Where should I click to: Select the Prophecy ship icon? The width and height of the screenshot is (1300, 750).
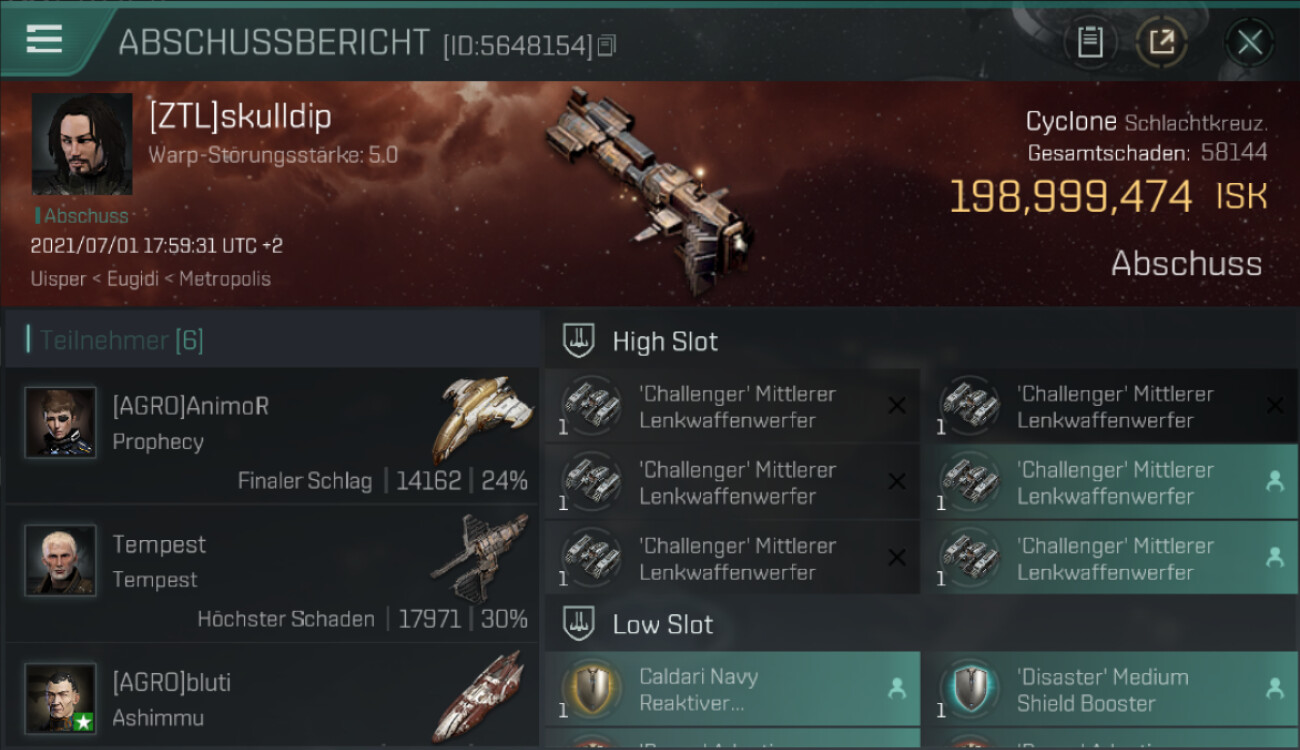(483, 418)
